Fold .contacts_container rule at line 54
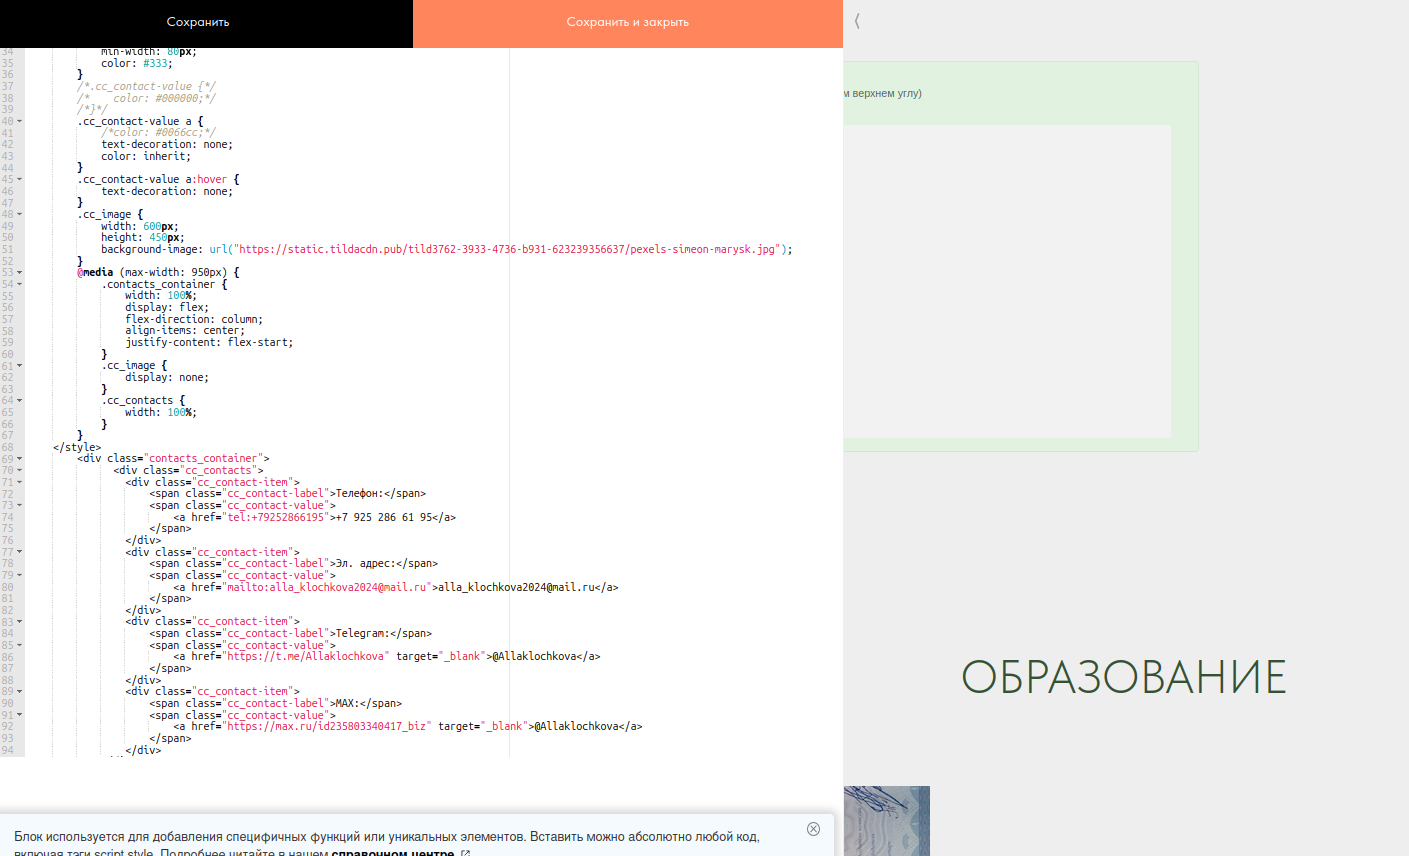The height and width of the screenshot is (856, 1409). pyautogui.click(x=20, y=285)
